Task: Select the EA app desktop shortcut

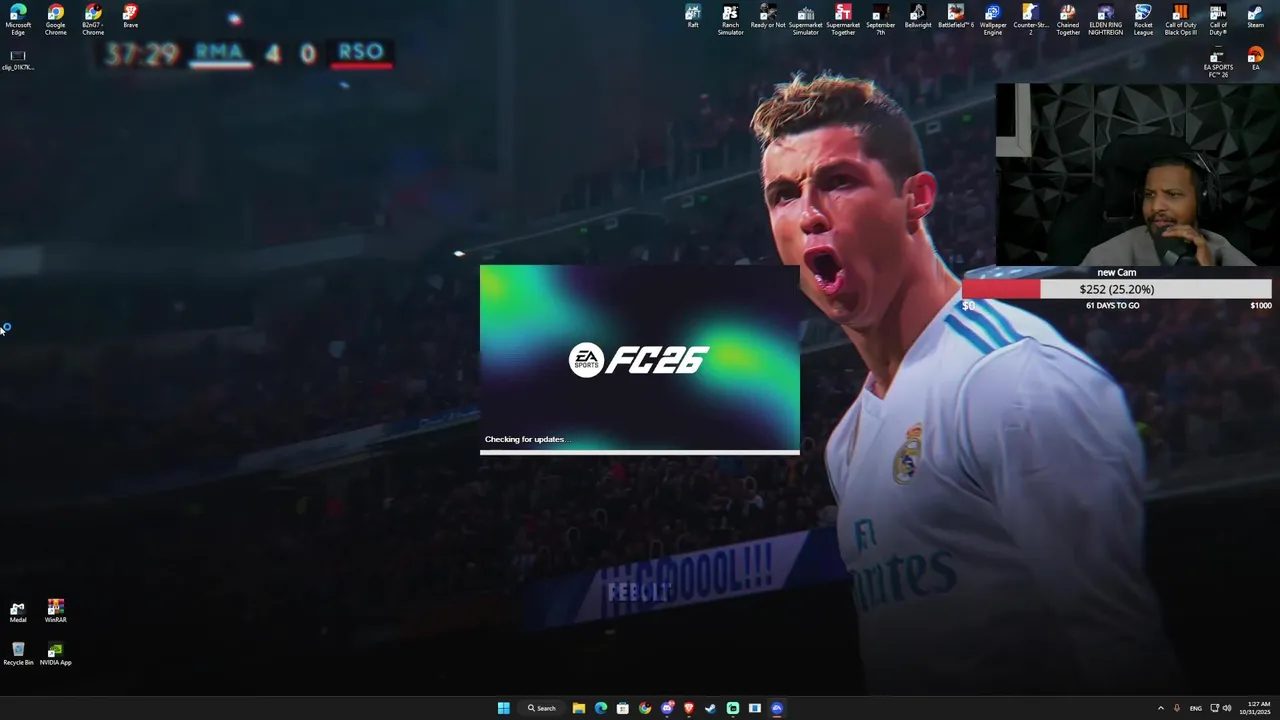Action: 1255,59
